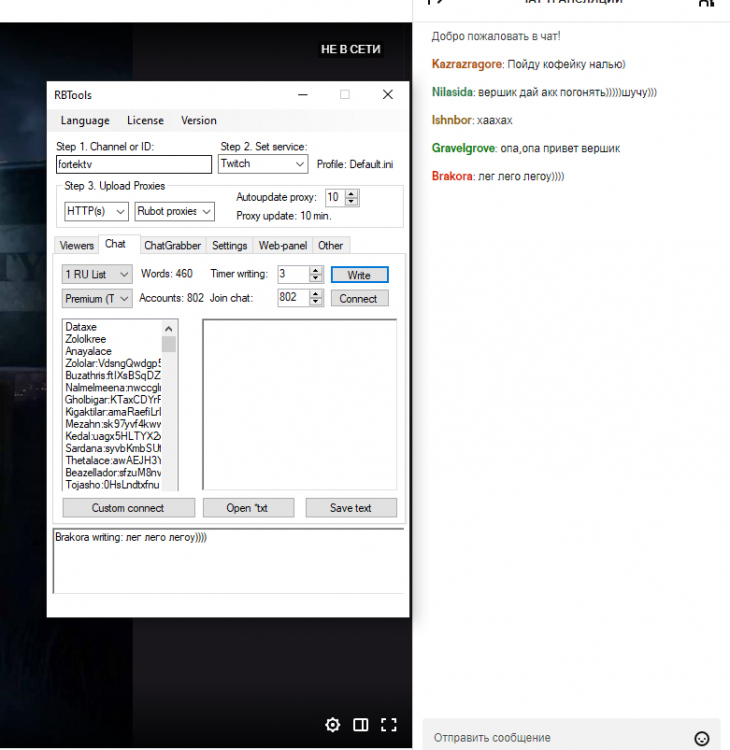This screenshot has height=750, width=730.
Task: Switch to the ChatGrabber tab
Action: 172,245
